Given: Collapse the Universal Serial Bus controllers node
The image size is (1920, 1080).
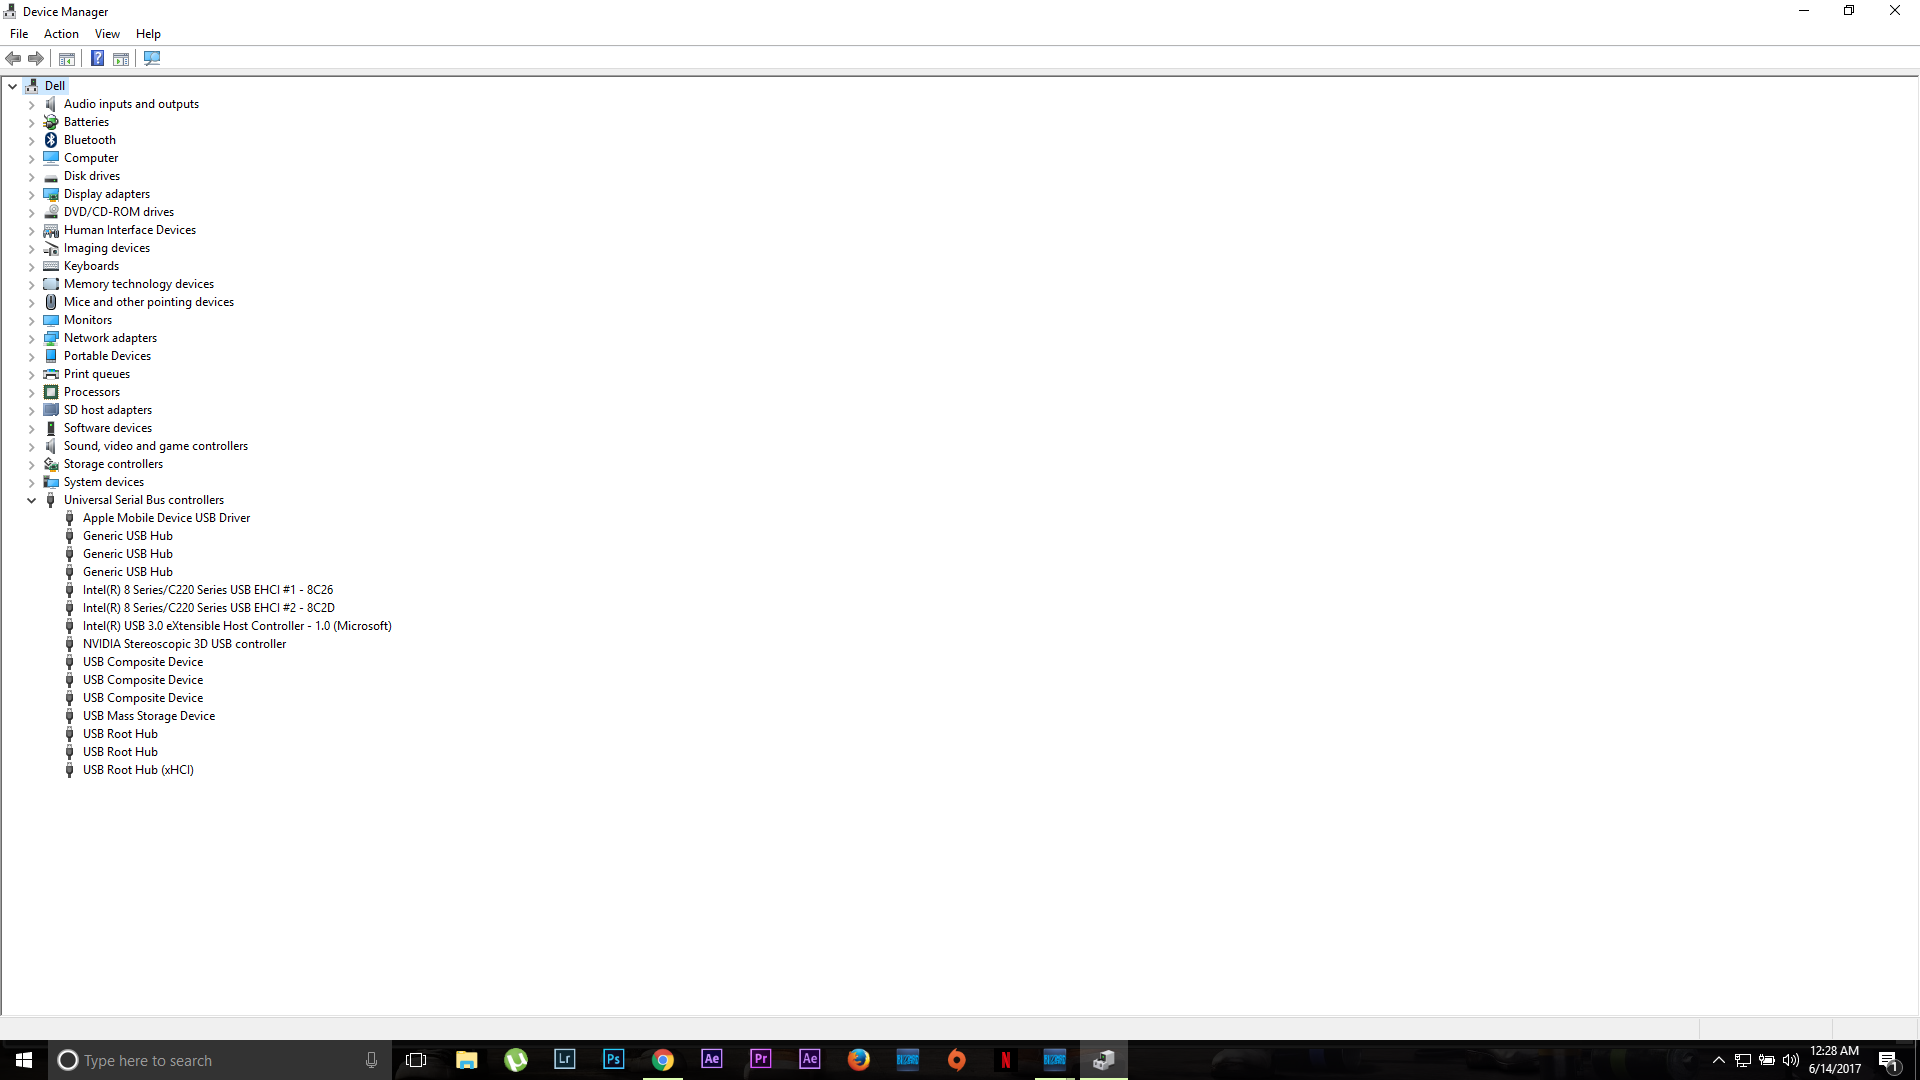Looking at the screenshot, I should point(31,500).
